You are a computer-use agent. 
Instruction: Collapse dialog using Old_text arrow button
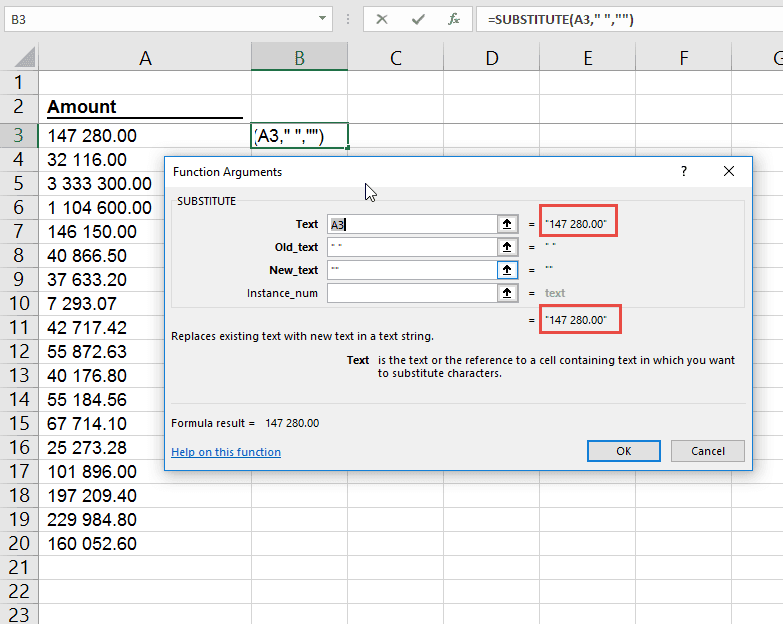[507, 247]
